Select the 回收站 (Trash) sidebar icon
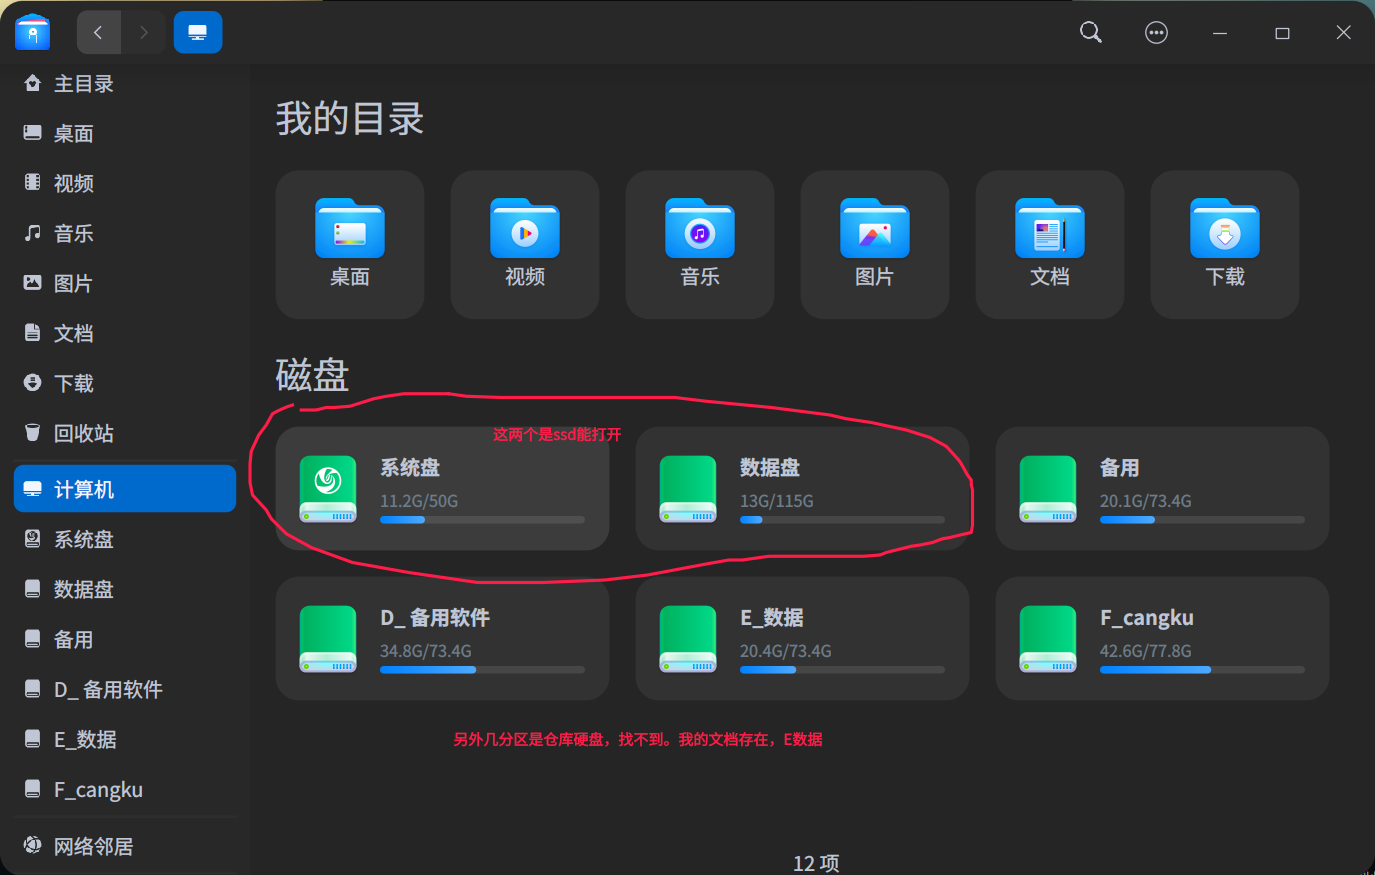The image size is (1375, 875). coord(32,433)
